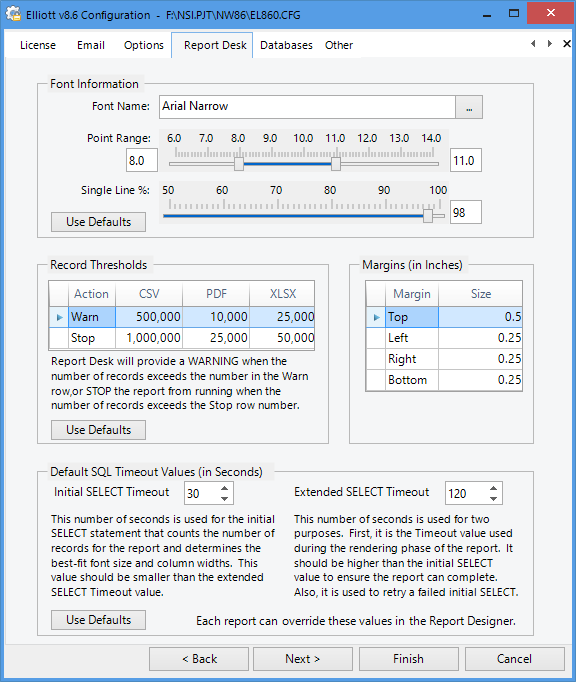The width and height of the screenshot is (576, 682).
Task: Click the tab strip right scroll arrow
Action: [x=550, y=43]
